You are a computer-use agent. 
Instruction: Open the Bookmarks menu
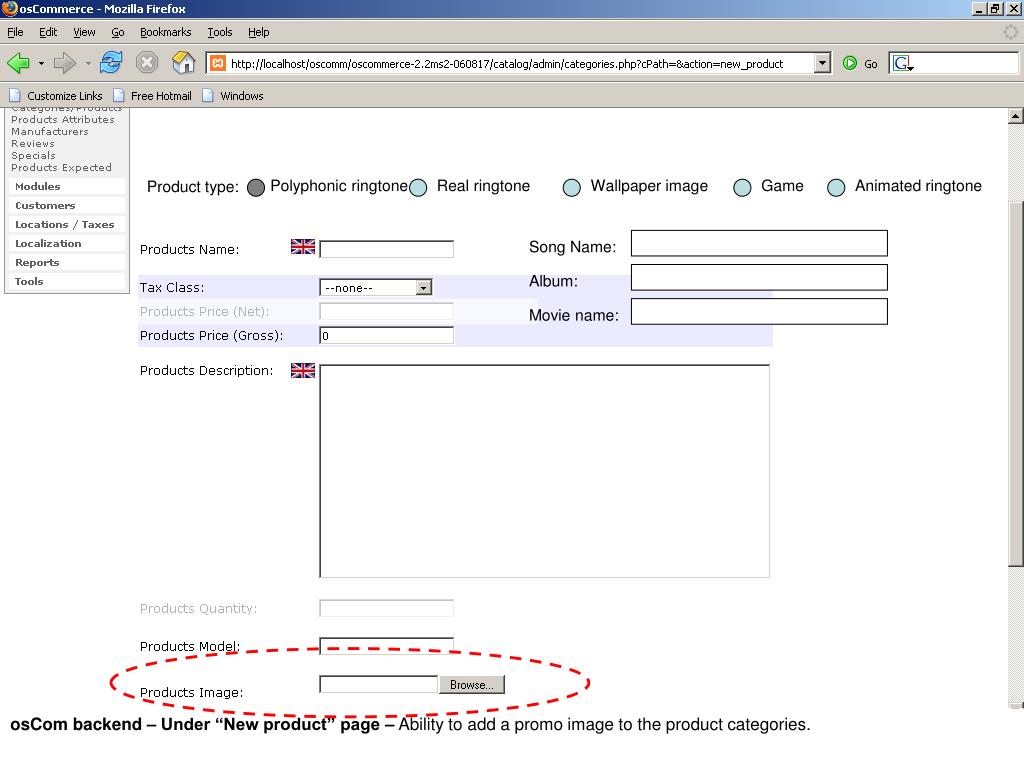coord(165,32)
